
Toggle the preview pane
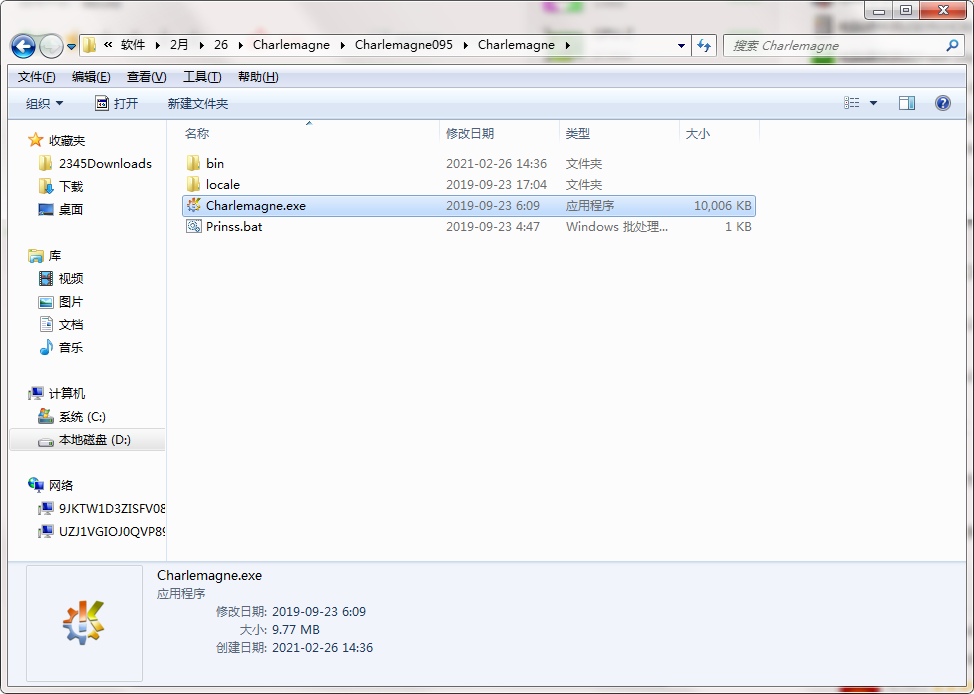click(907, 103)
